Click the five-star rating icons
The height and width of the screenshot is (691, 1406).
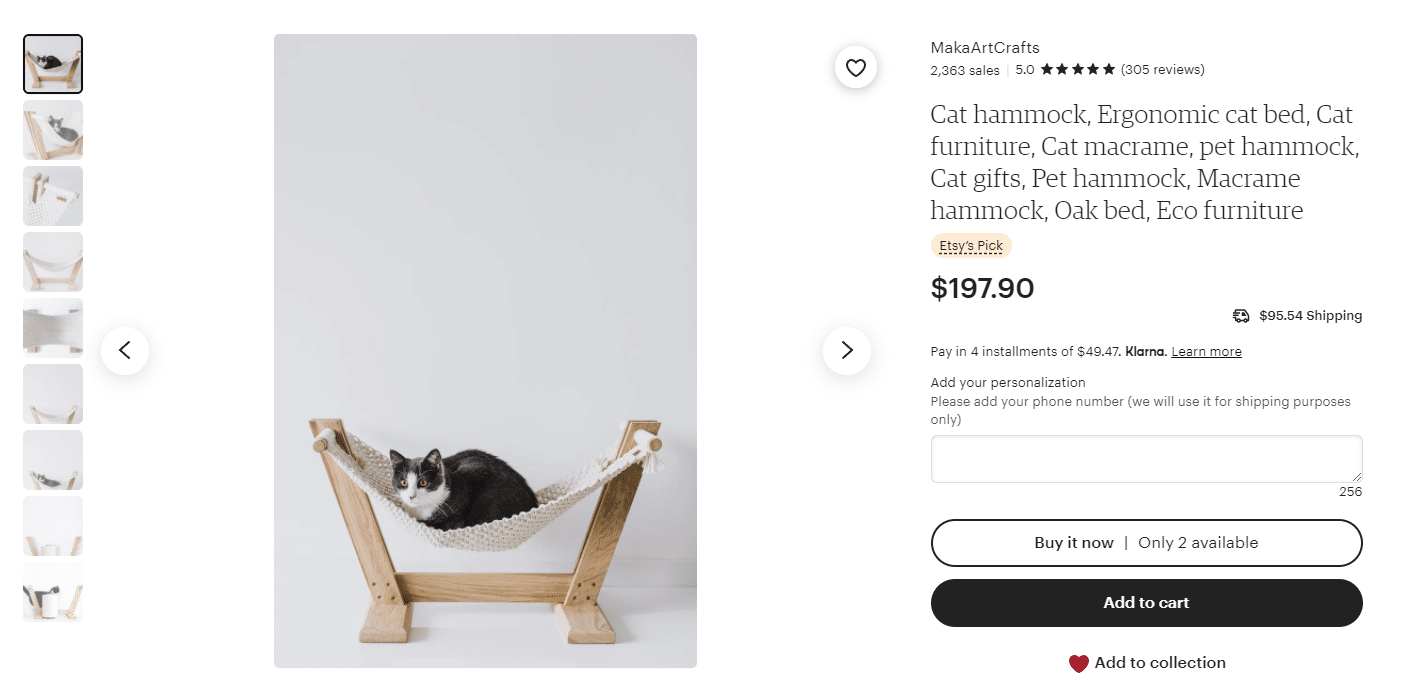(1078, 70)
